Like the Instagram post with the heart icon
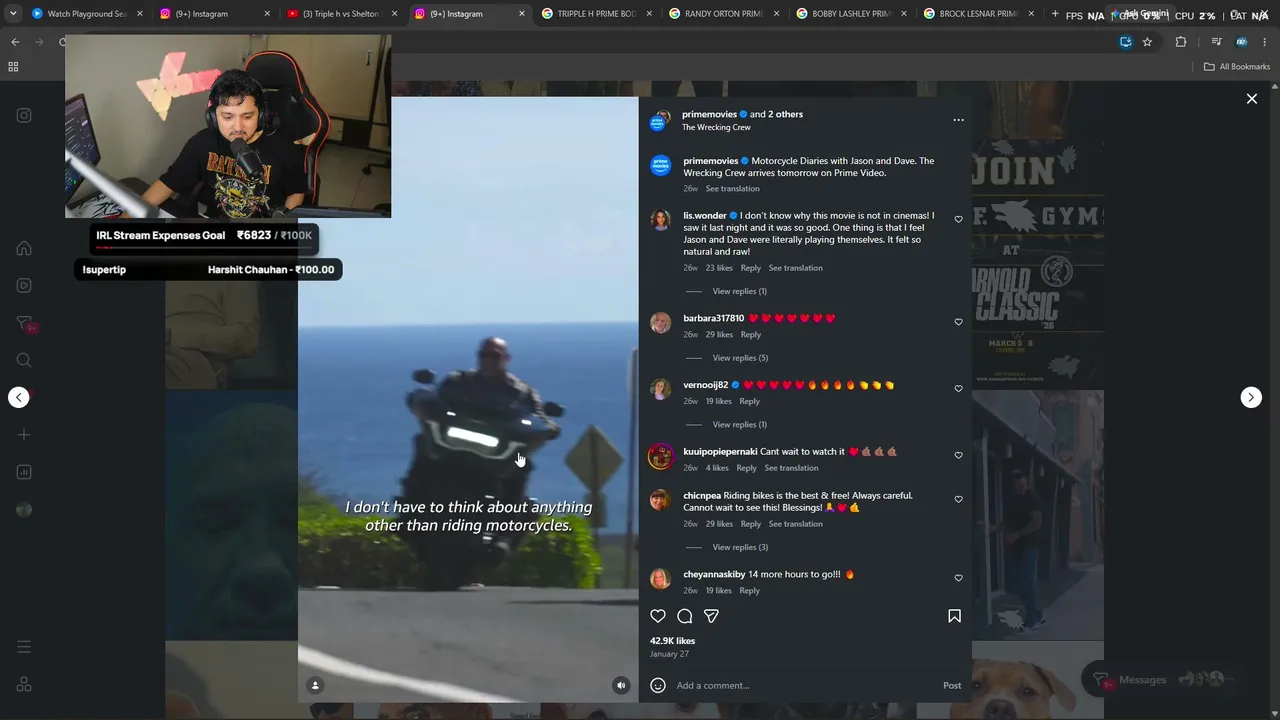This screenshot has width=1280, height=720. [x=658, y=616]
